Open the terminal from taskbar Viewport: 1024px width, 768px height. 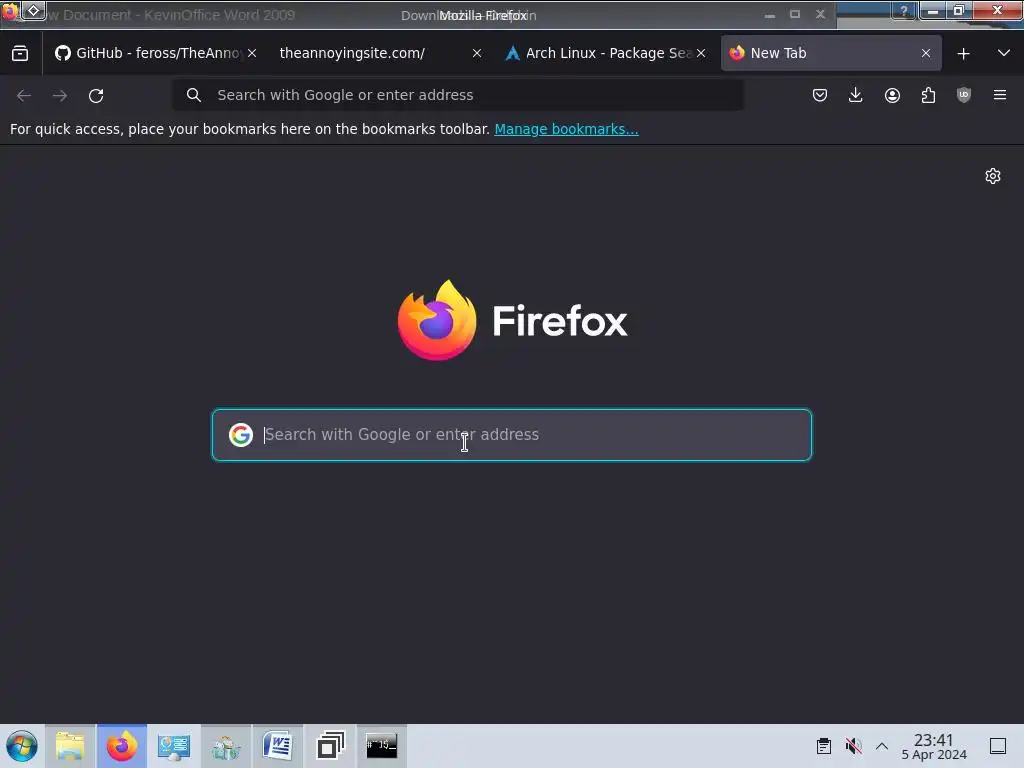[x=381, y=746]
